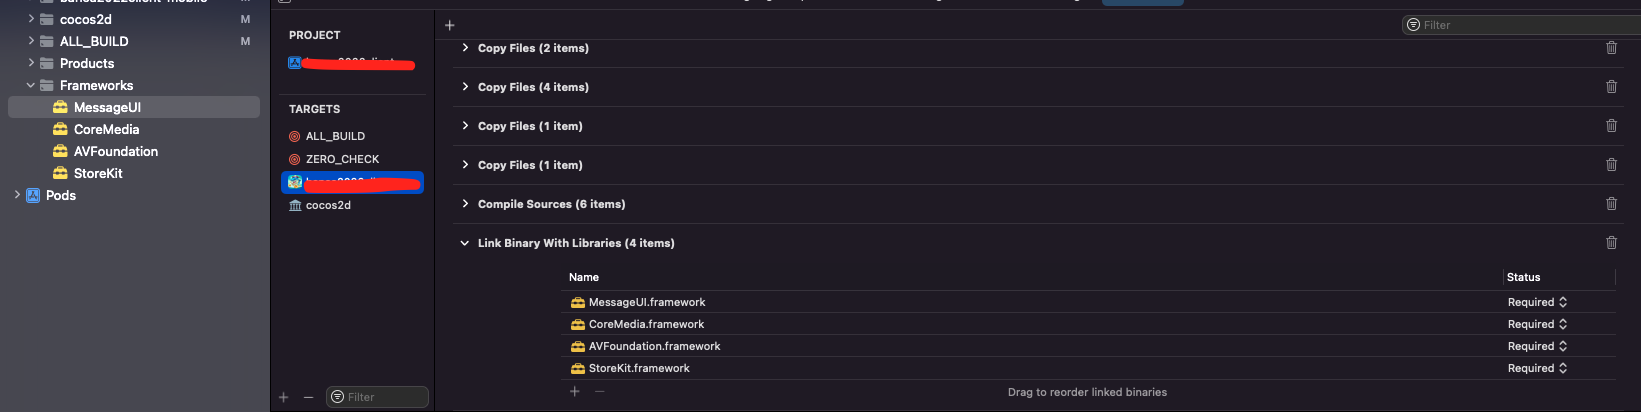Open the cocos2d target

click(x=328, y=205)
